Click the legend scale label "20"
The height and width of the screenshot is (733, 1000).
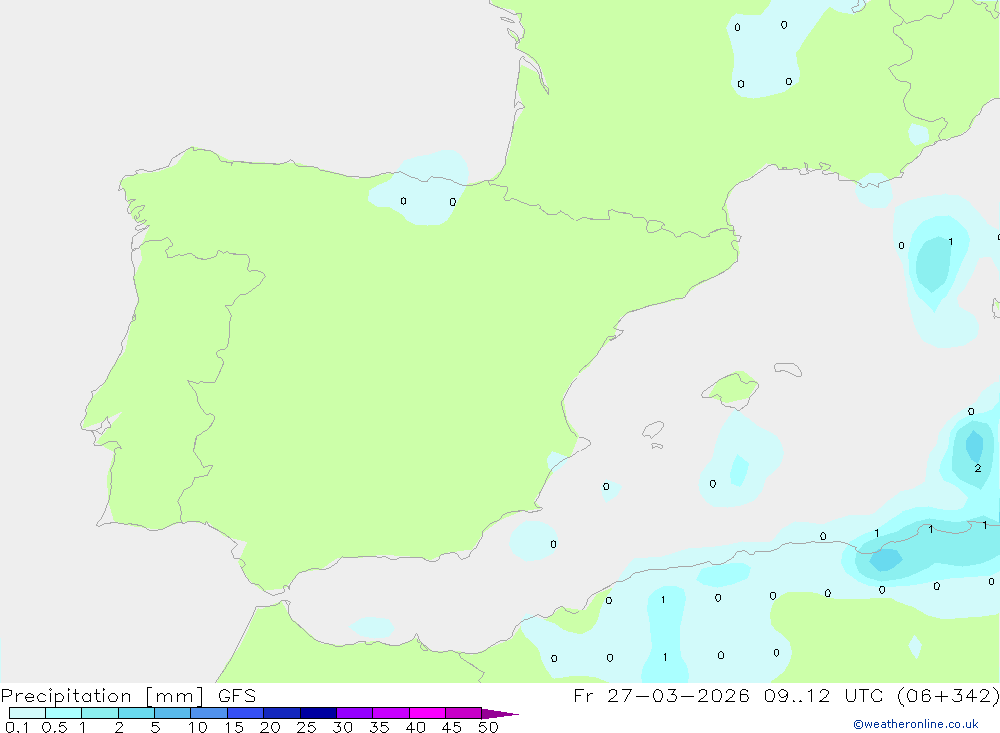coord(270,727)
